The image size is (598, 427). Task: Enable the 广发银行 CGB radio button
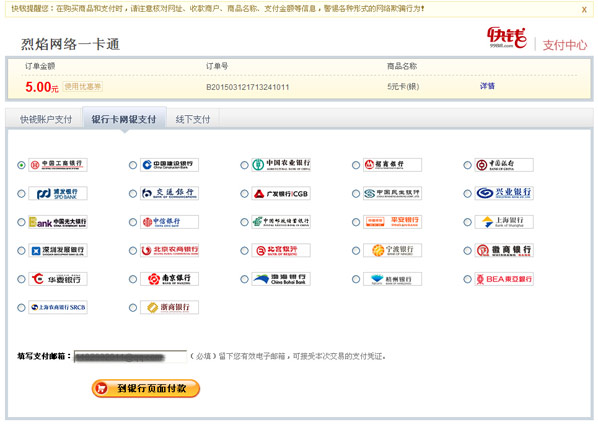click(x=244, y=194)
